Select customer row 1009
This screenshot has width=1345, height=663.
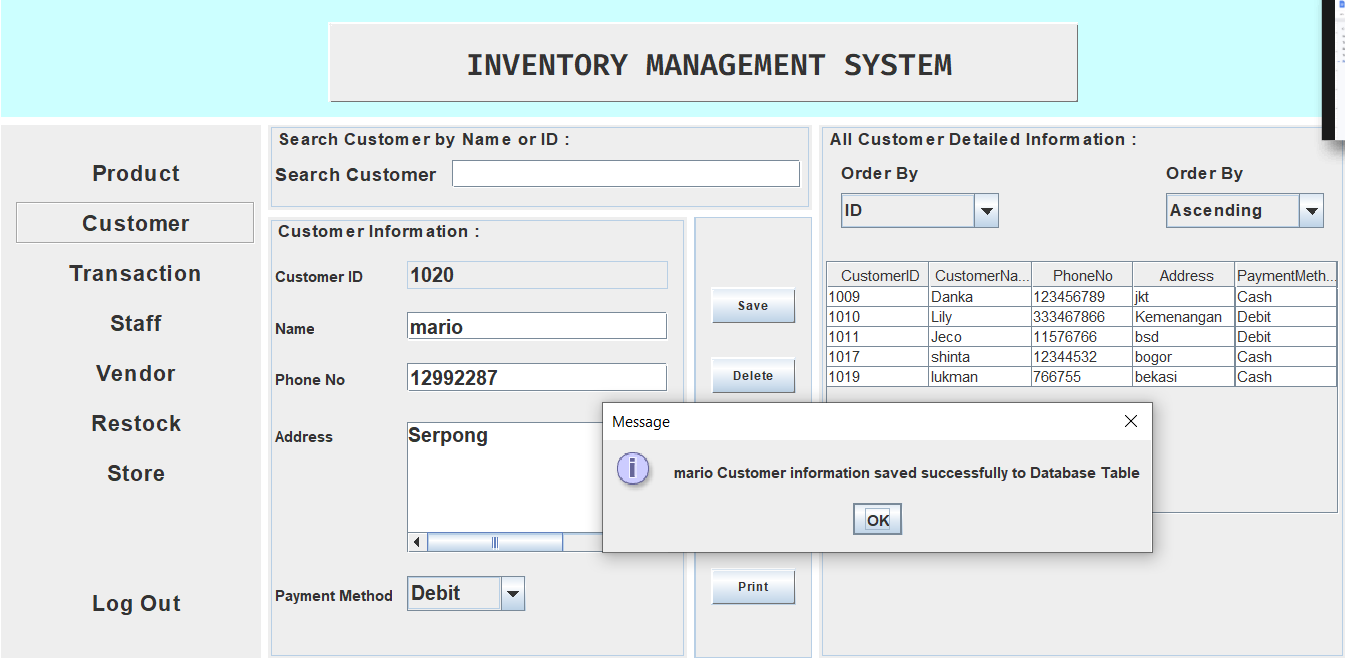1082,297
